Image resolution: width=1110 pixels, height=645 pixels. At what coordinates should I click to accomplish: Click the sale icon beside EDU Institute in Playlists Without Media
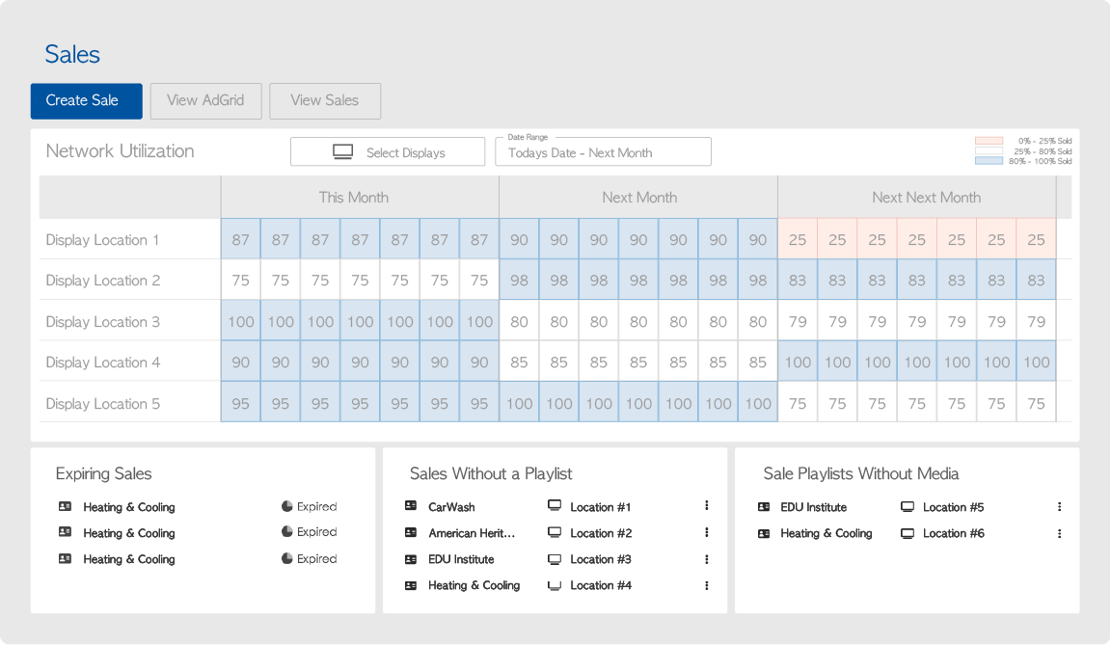coord(764,507)
